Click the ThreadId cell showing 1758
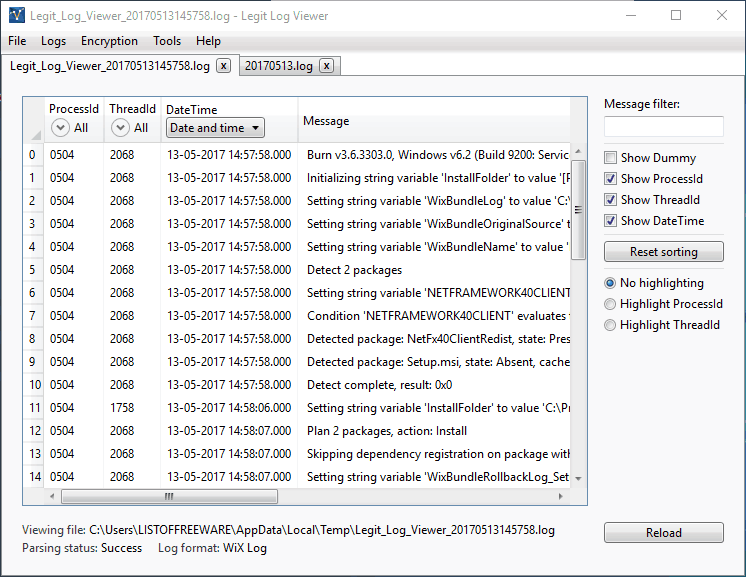This screenshot has height=577, width=746. (132, 408)
